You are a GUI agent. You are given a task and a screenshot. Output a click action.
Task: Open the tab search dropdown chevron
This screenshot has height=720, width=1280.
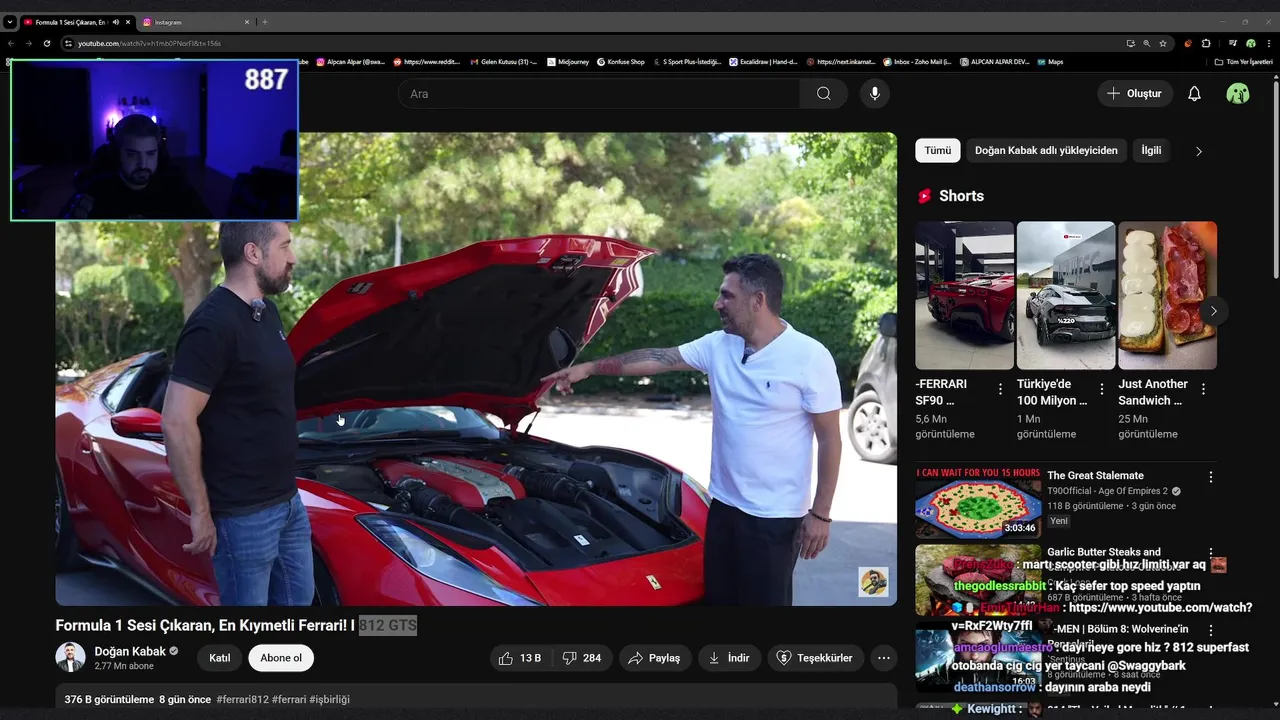point(9,22)
